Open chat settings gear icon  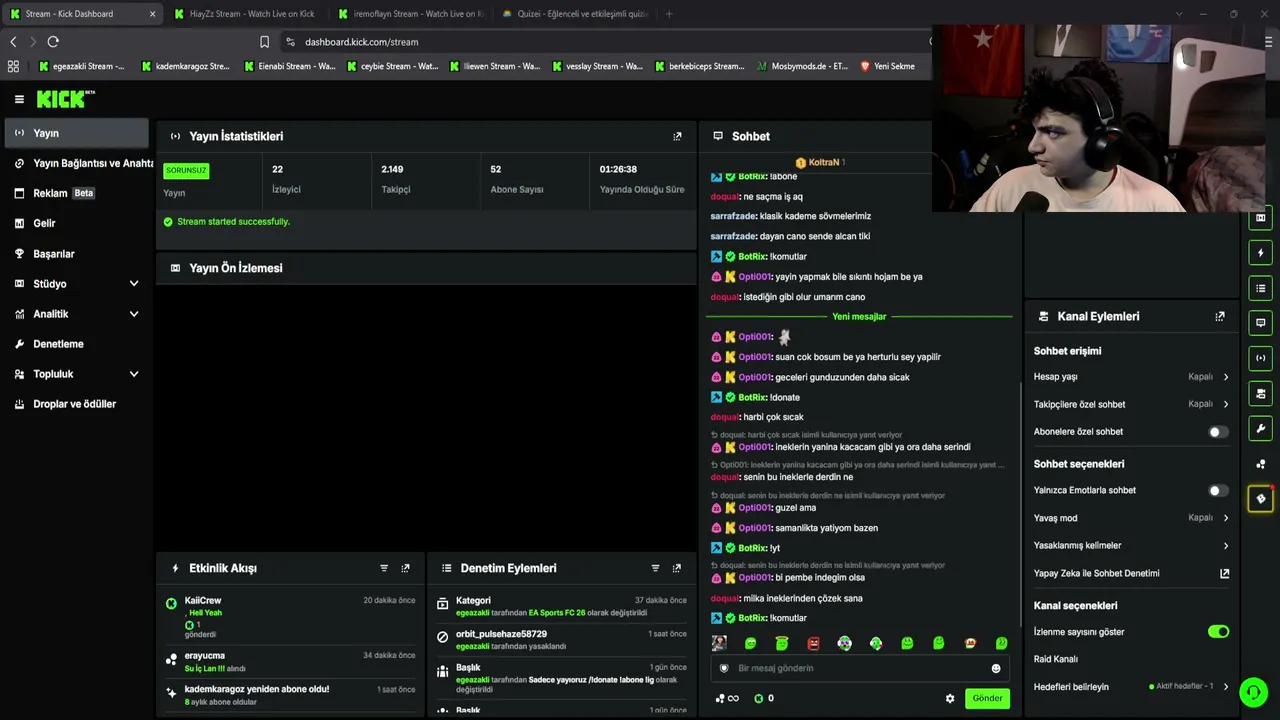[950, 698]
